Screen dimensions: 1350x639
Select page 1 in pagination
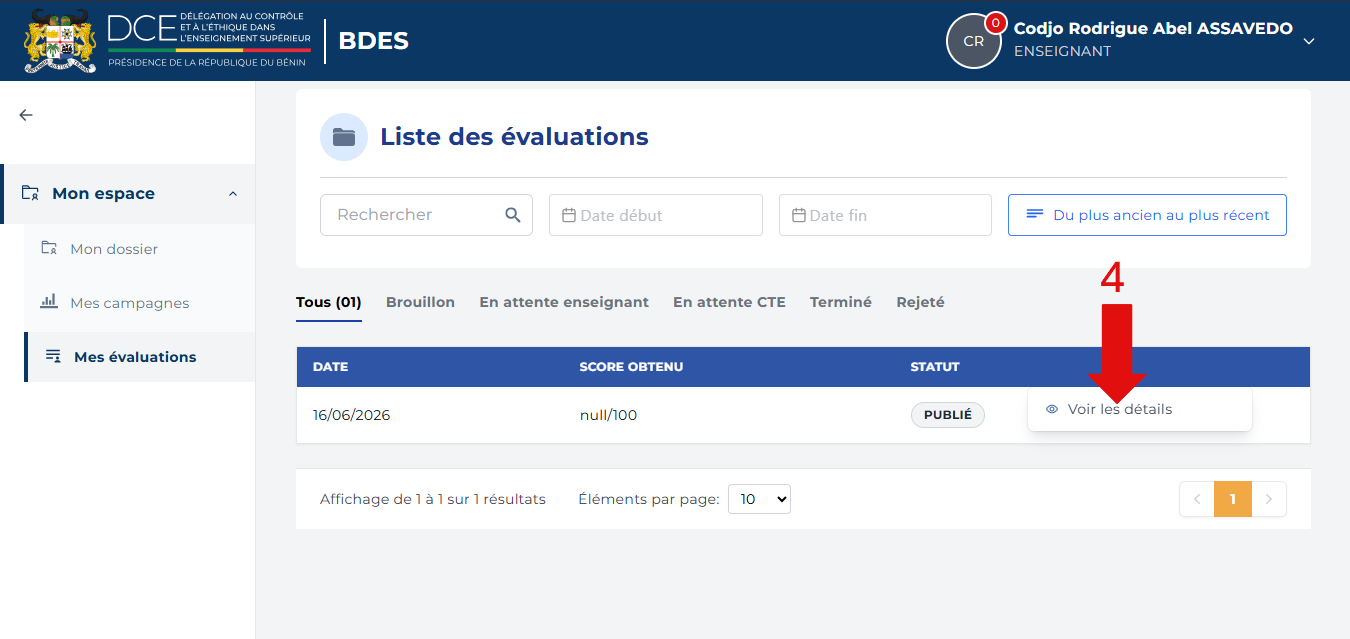tap(1233, 499)
